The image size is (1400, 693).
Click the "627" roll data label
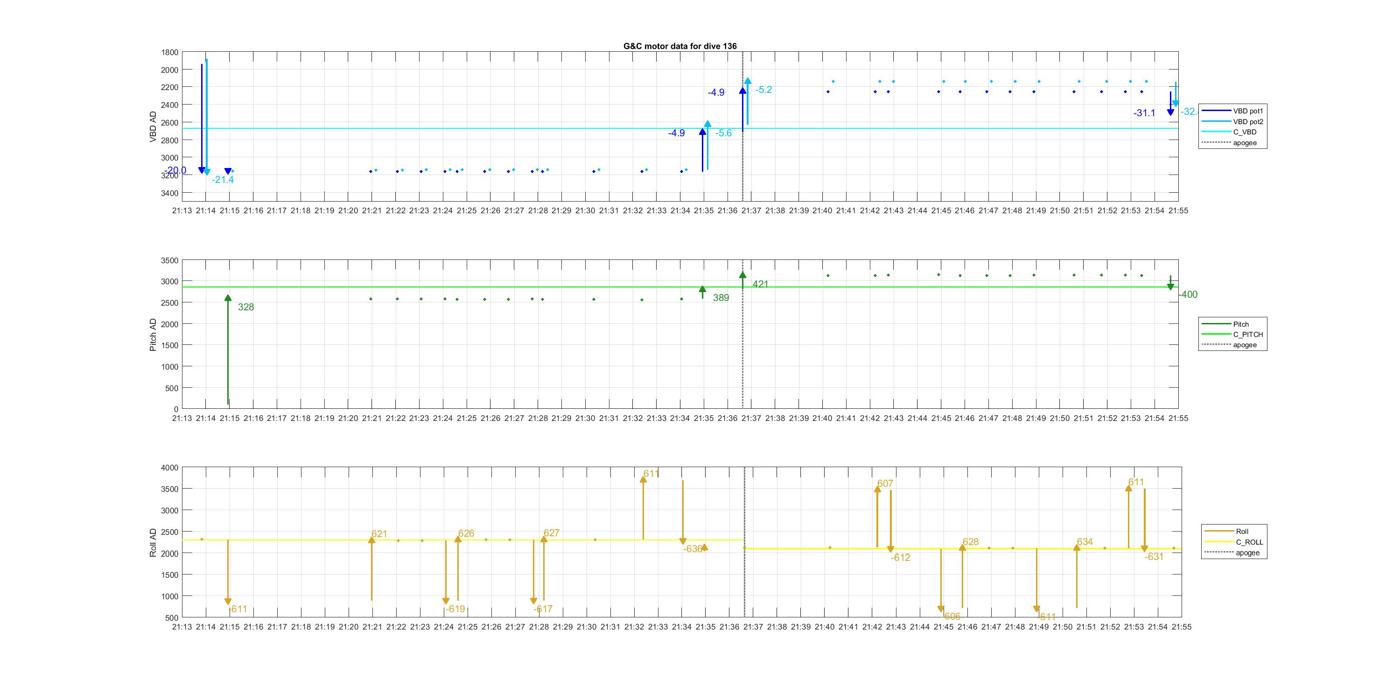[551, 533]
